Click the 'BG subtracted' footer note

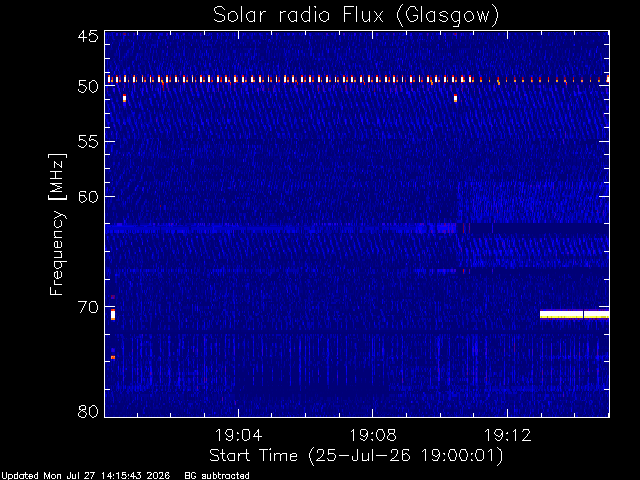point(217,476)
